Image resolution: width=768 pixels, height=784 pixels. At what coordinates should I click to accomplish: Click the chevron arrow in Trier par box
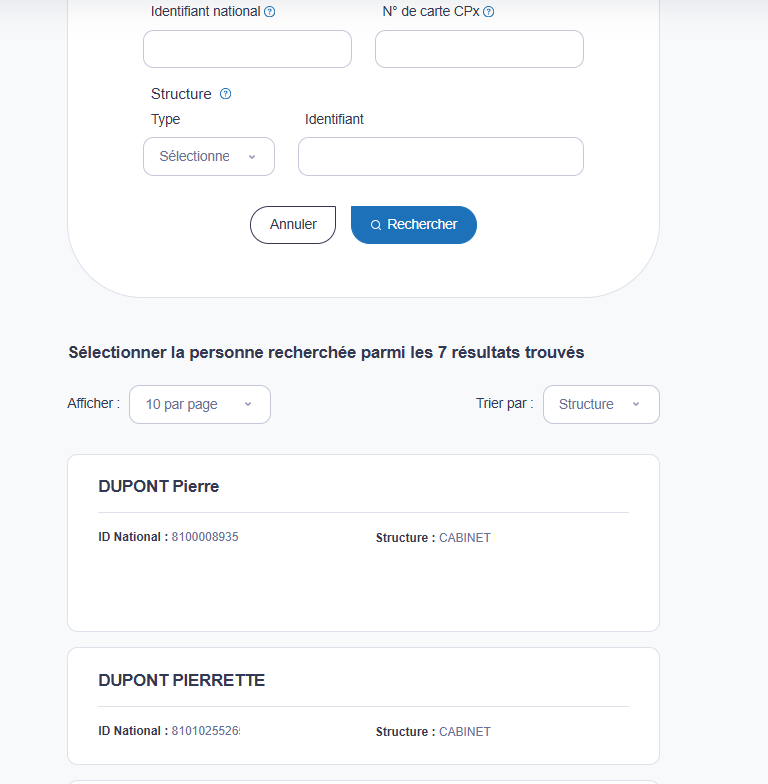point(636,404)
